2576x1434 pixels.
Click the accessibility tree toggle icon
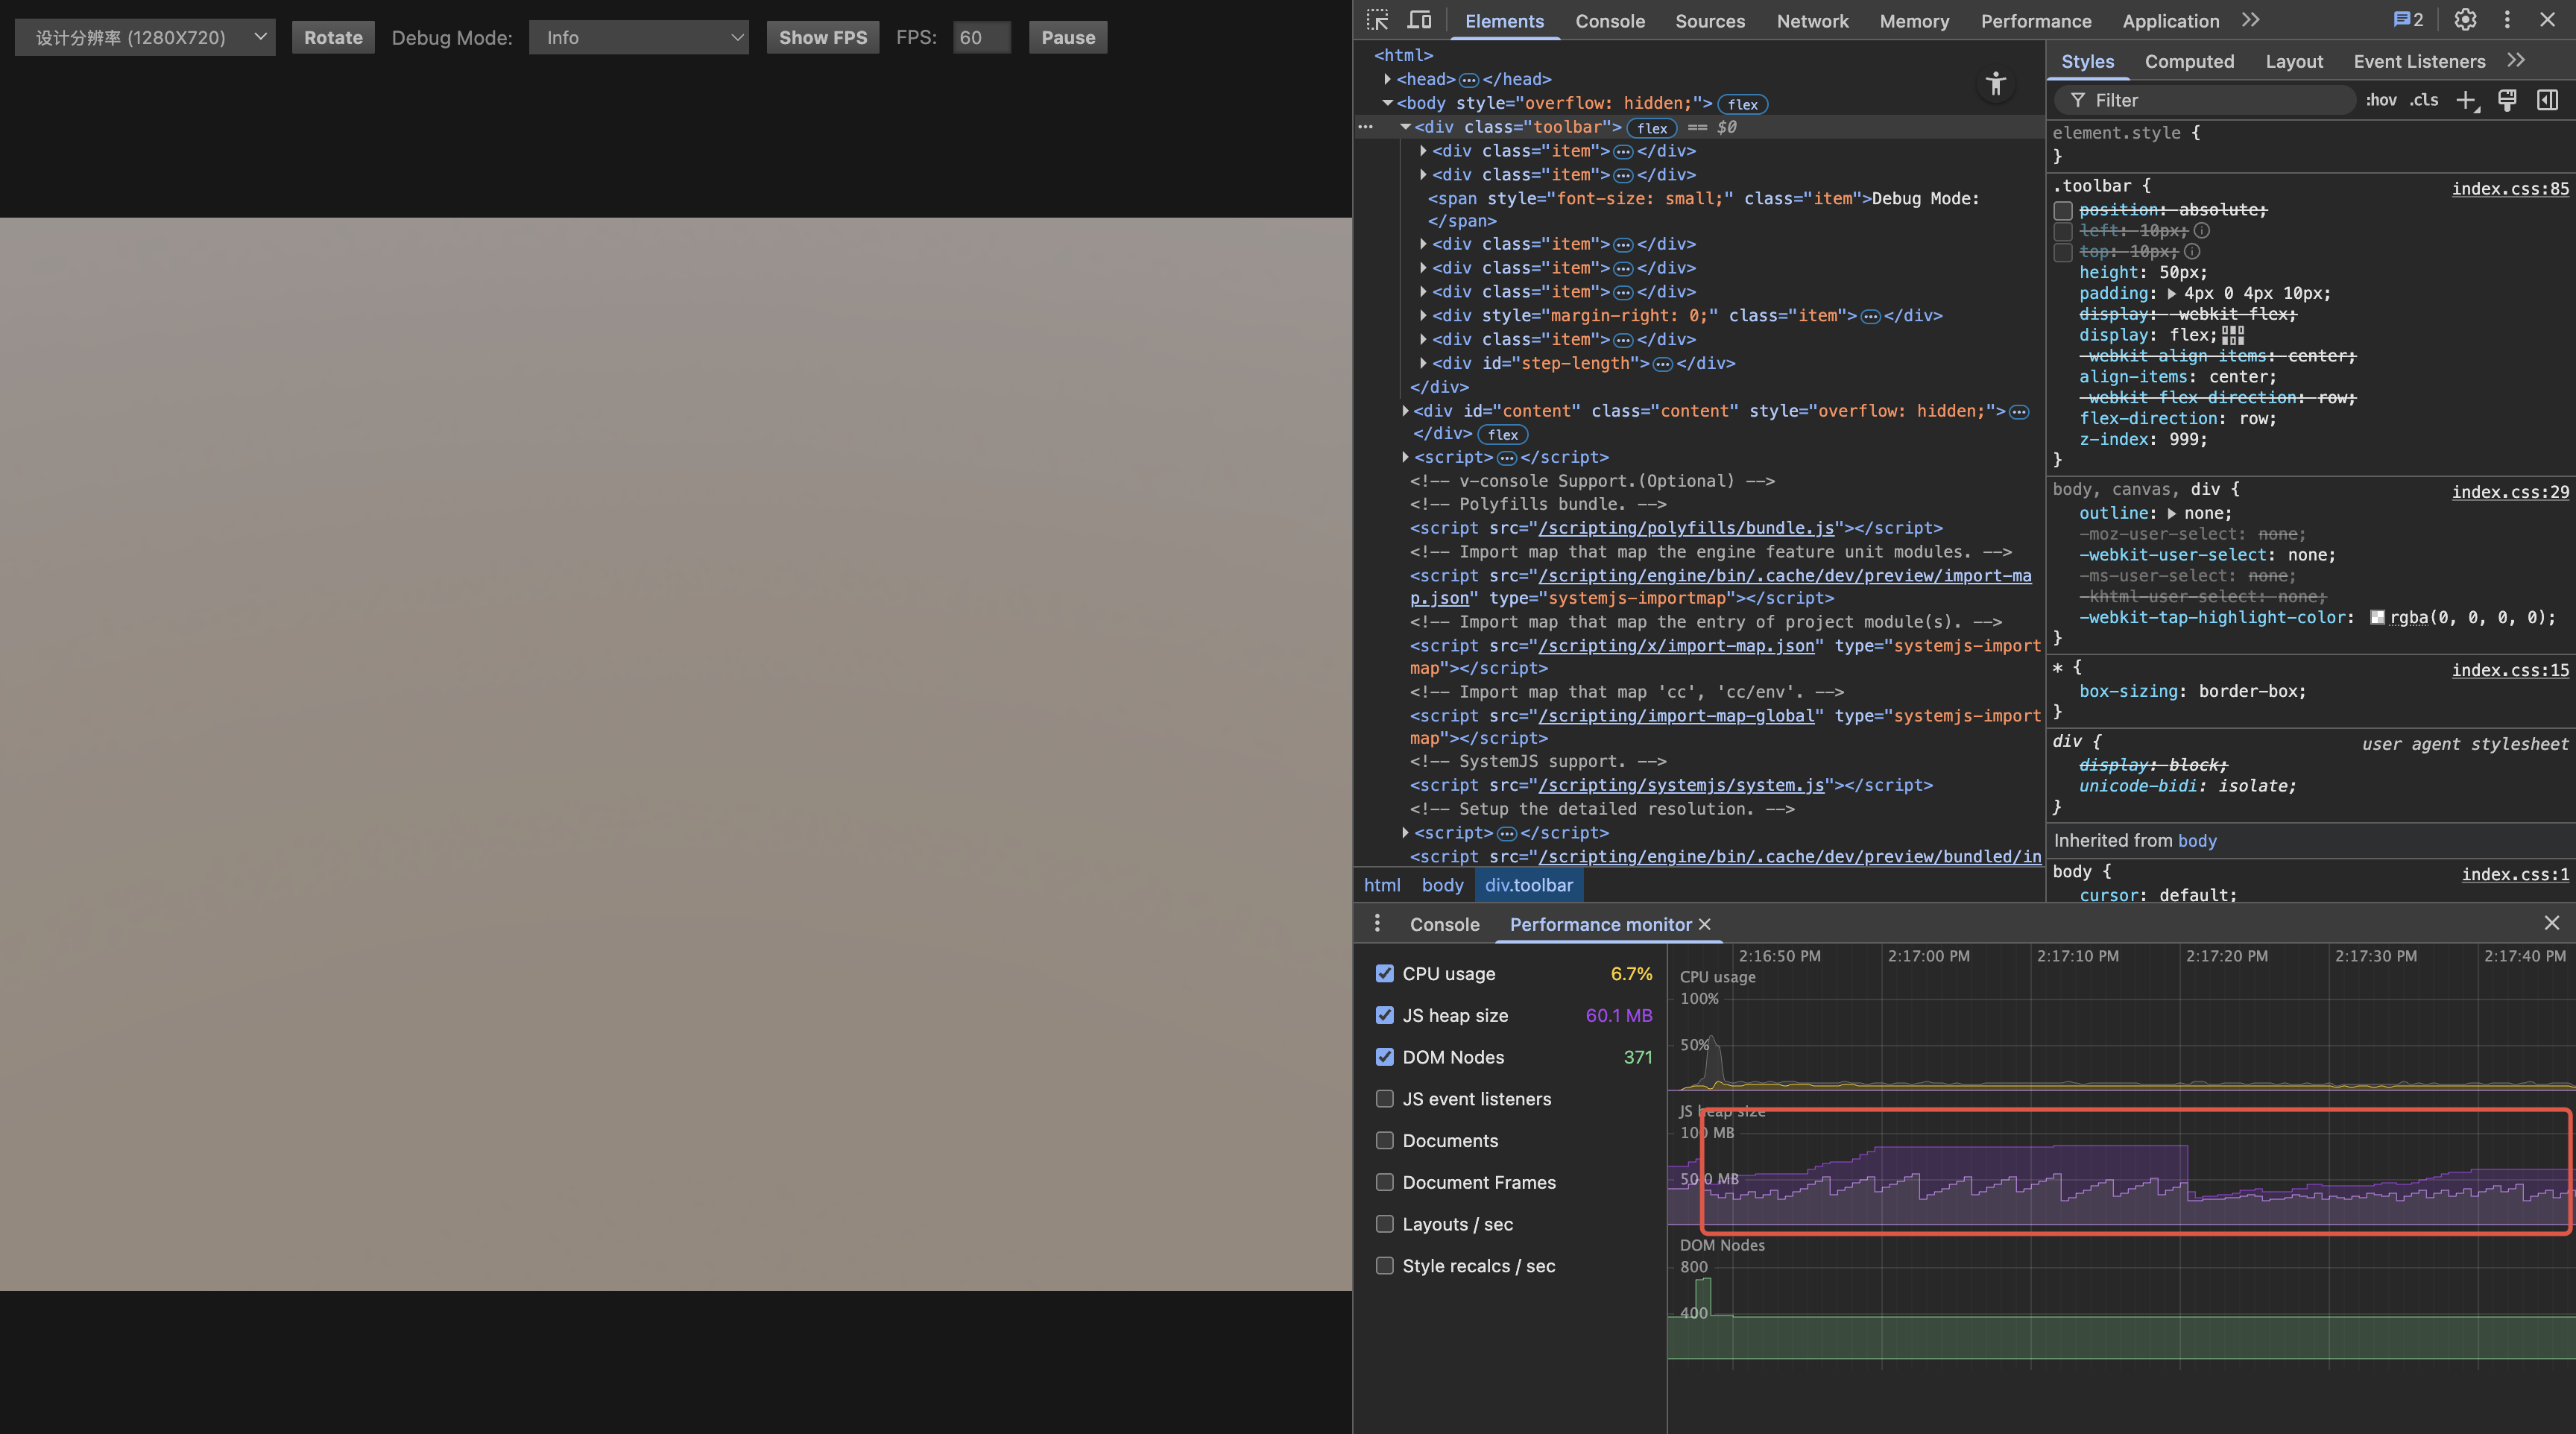click(x=1995, y=84)
